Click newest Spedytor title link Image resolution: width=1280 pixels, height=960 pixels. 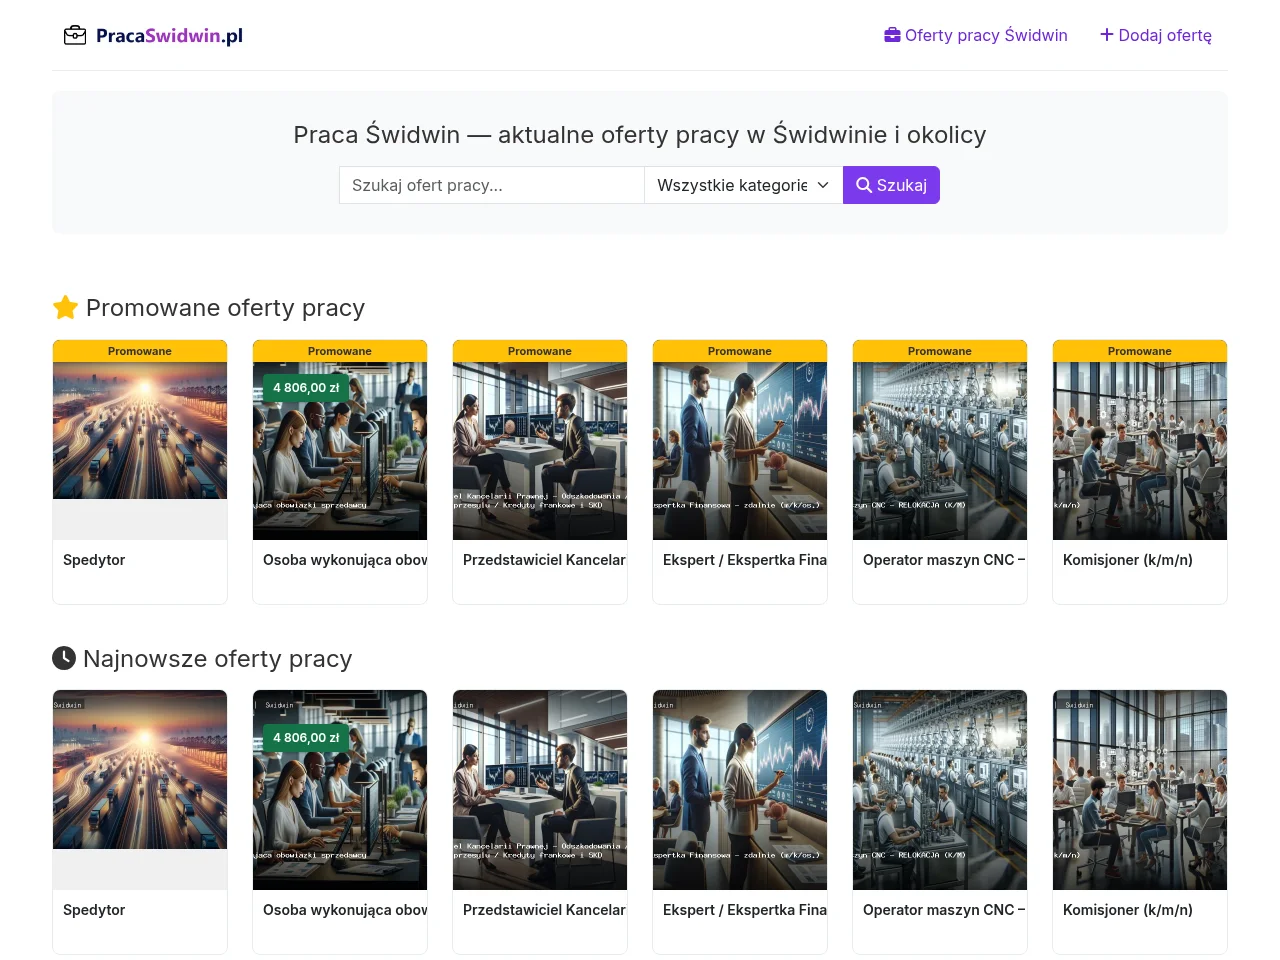pos(94,910)
